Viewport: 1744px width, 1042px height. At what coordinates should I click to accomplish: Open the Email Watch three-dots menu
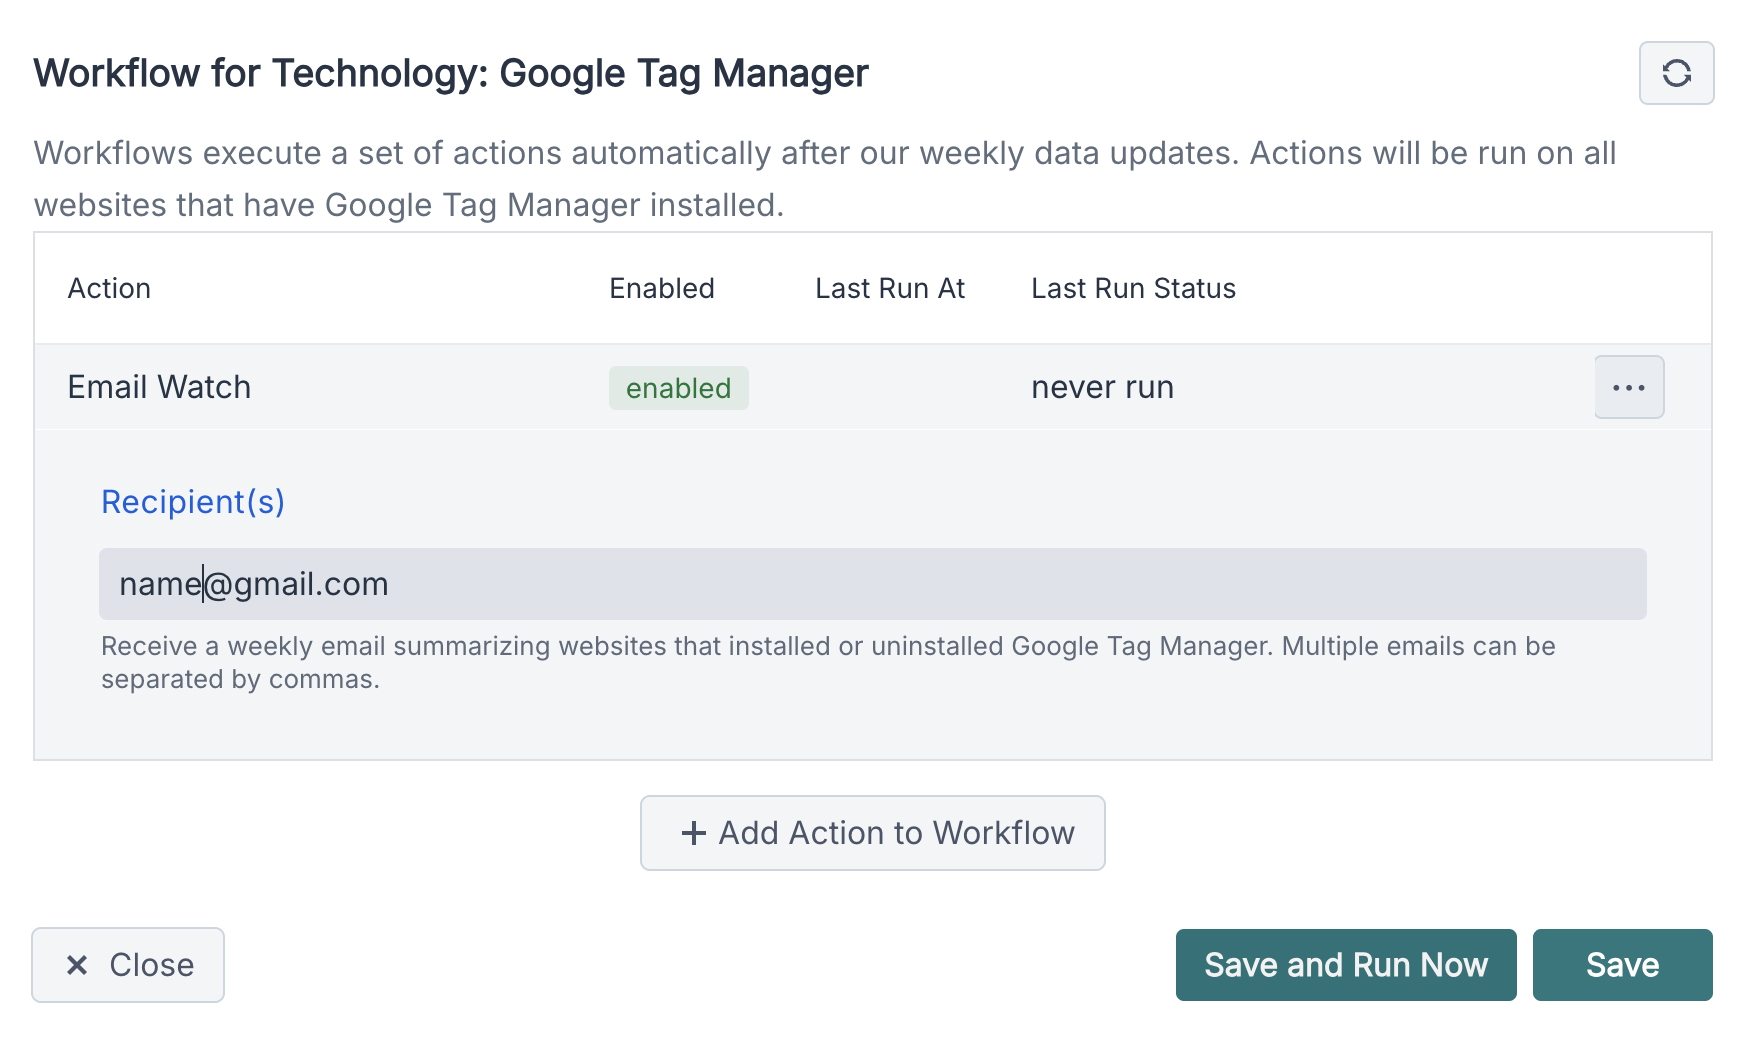click(1629, 387)
